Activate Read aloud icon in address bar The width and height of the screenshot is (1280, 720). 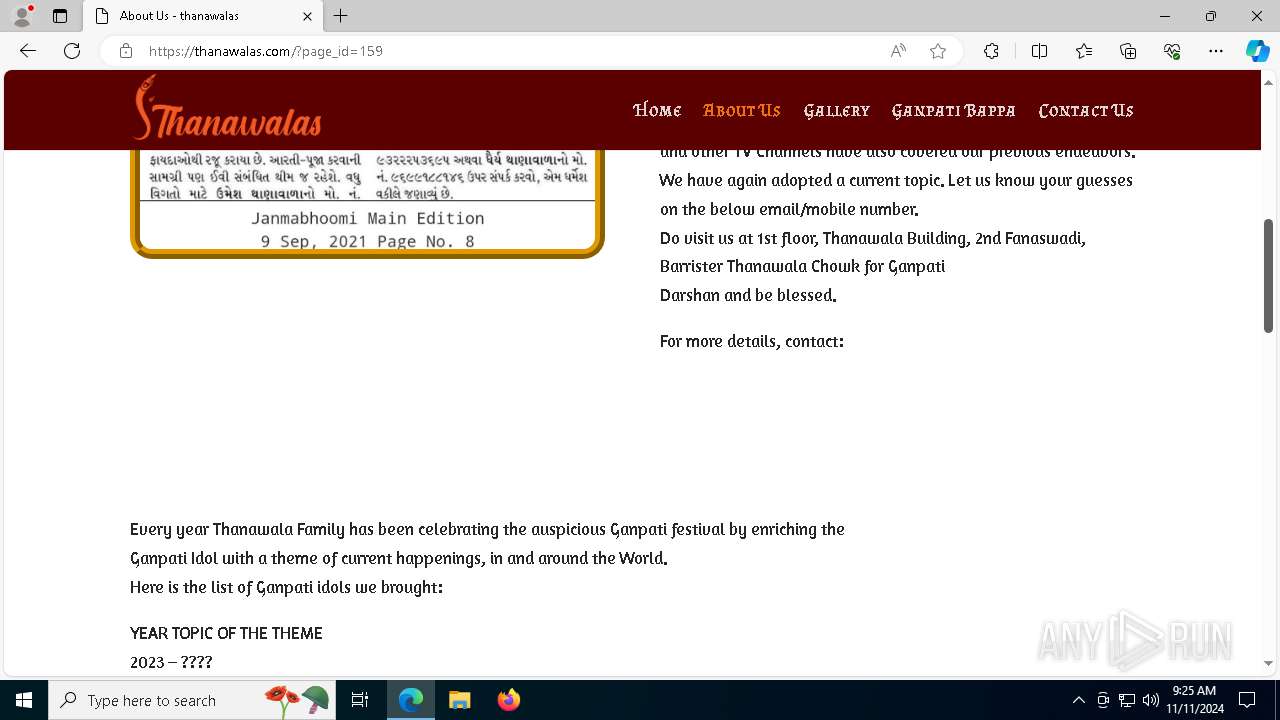(x=898, y=51)
